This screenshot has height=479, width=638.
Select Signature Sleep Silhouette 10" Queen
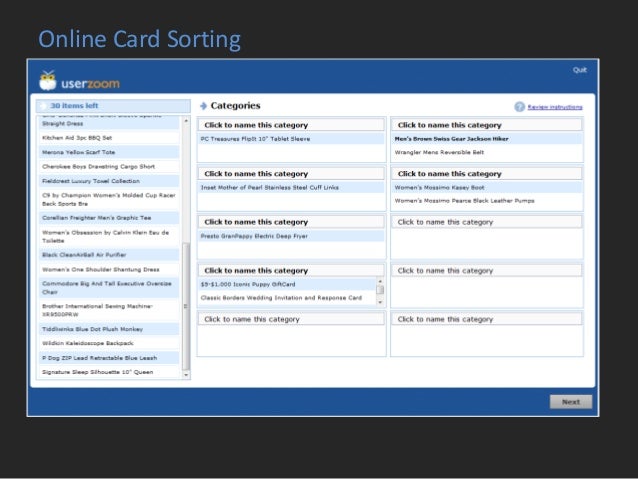109,372
